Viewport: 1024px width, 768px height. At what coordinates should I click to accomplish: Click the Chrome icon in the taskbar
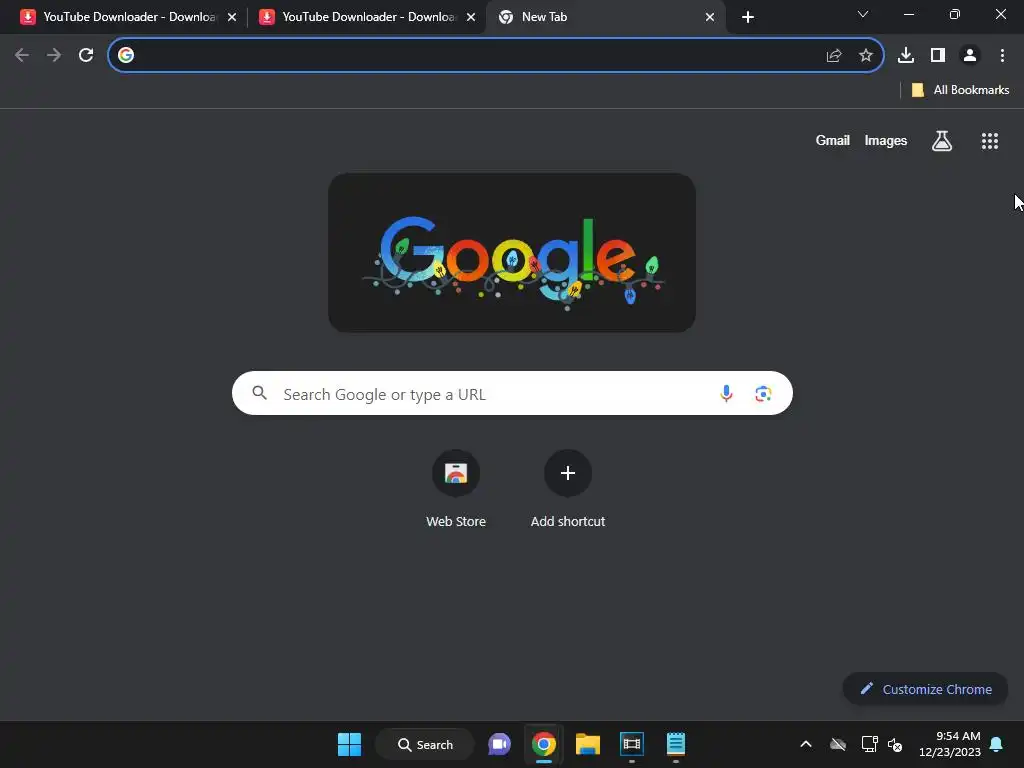point(543,744)
